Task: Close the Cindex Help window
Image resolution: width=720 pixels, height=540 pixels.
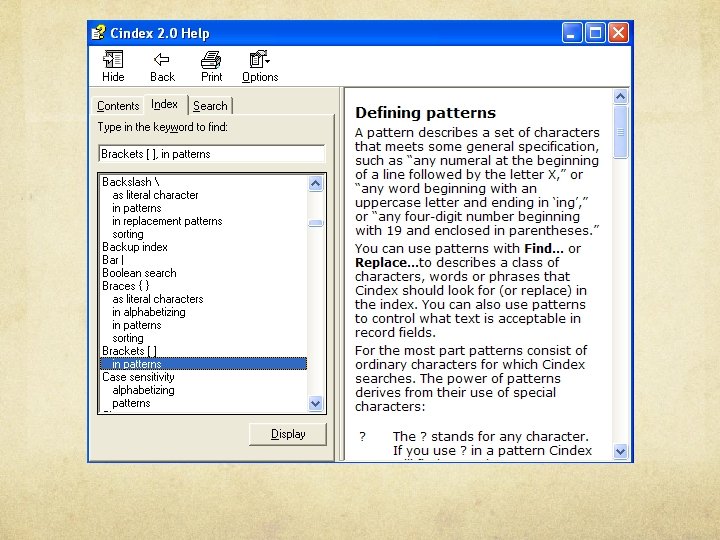Action: click(619, 33)
